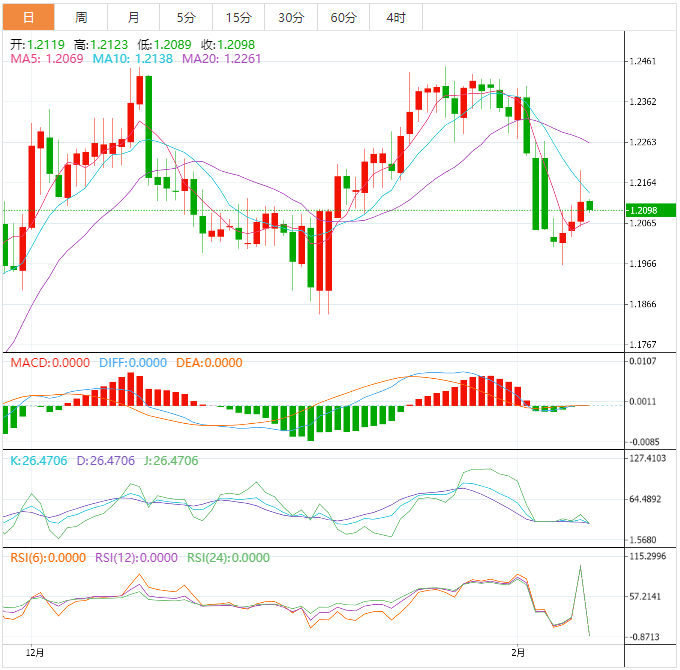Switch to the 4时 timeframe tab
680x670 pixels.
tap(395, 18)
